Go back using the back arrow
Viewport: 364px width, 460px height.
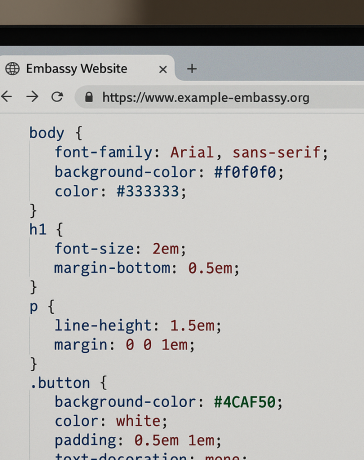pyautogui.click(x=6, y=97)
